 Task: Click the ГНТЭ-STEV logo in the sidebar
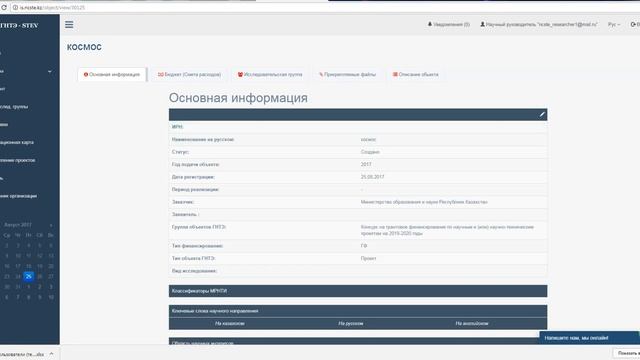19,25
